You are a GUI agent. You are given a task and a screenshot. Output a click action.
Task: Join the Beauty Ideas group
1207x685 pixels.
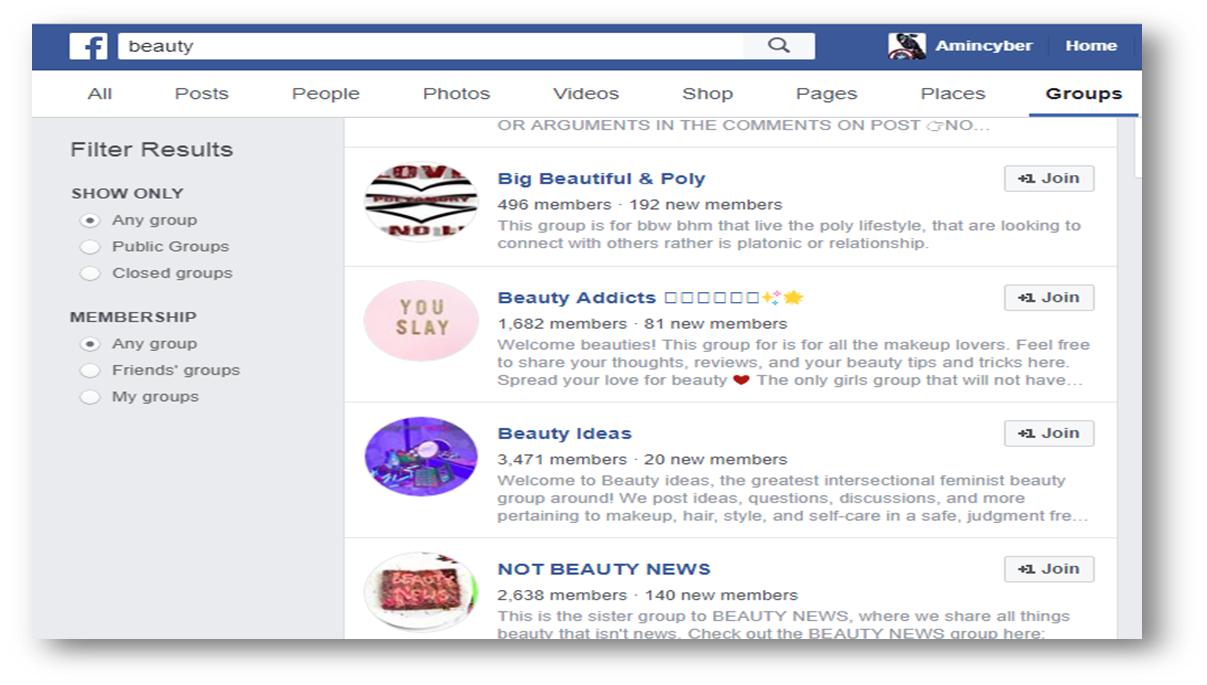point(1049,433)
